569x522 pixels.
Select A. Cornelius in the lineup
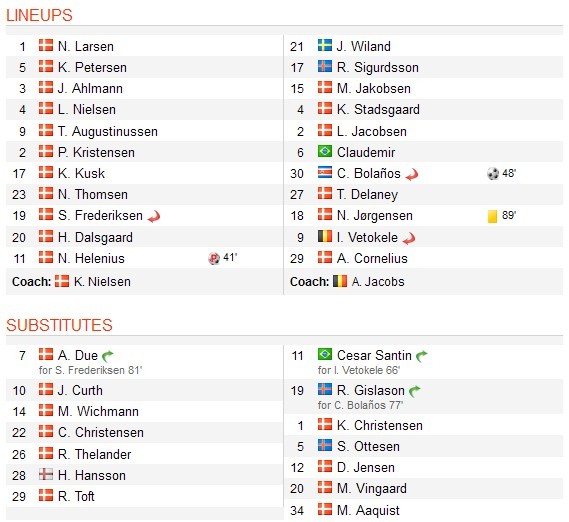tap(372, 258)
